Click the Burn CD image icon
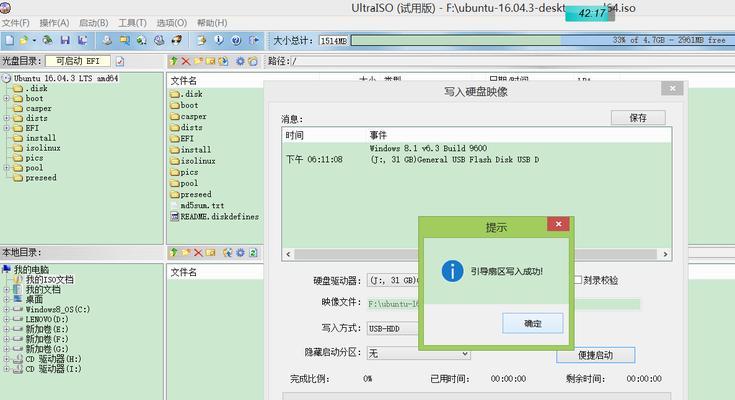The width and height of the screenshot is (735, 400). (177, 40)
